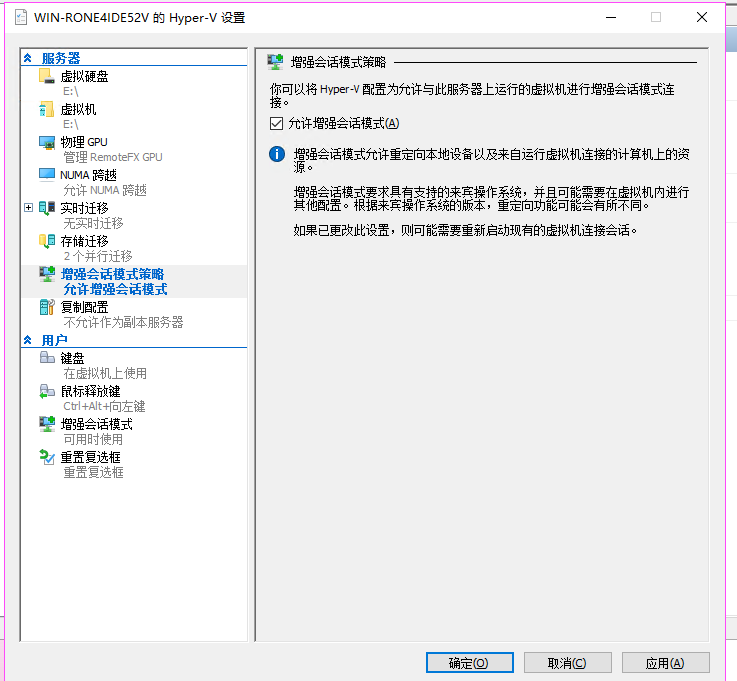Click the 无实时迁移 subtext
737x681 pixels.
tap(93, 223)
